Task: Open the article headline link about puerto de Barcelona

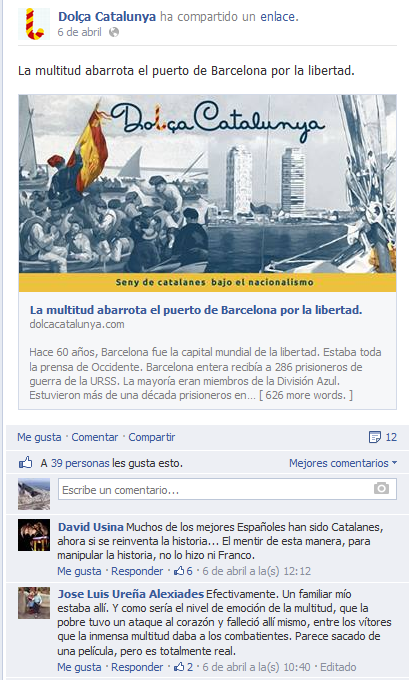Action: tap(196, 310)
